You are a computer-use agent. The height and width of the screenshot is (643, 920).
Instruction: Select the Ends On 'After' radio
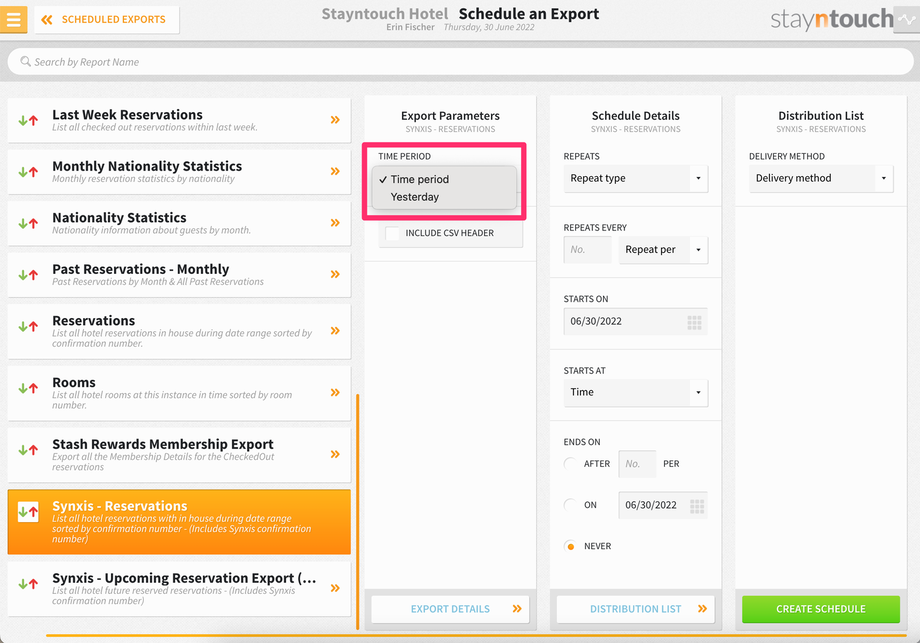click(x=570, y=463)
